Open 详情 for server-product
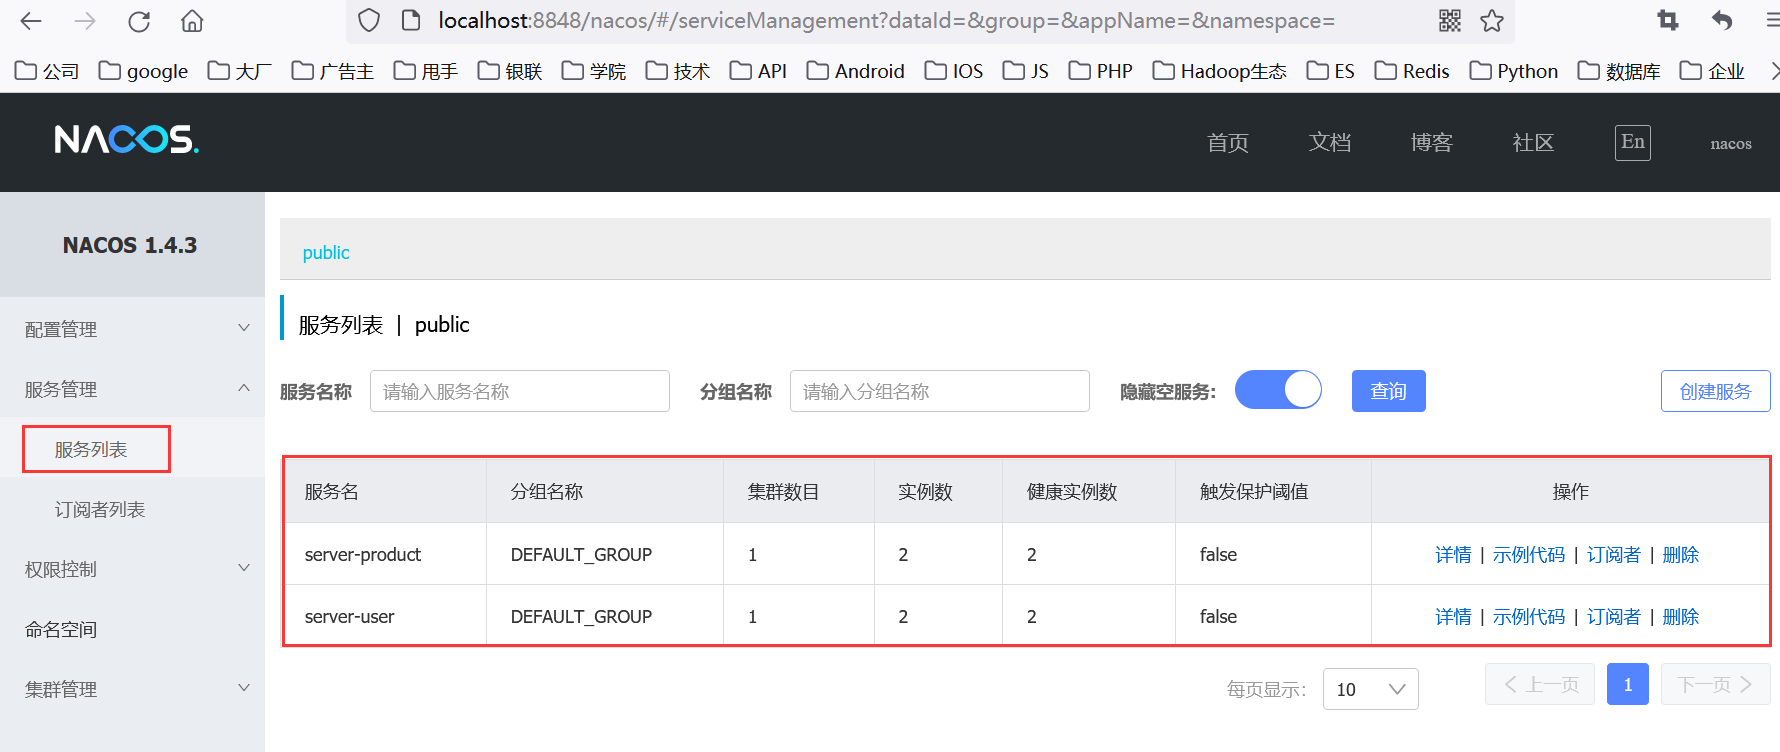 click(1452, 555)
